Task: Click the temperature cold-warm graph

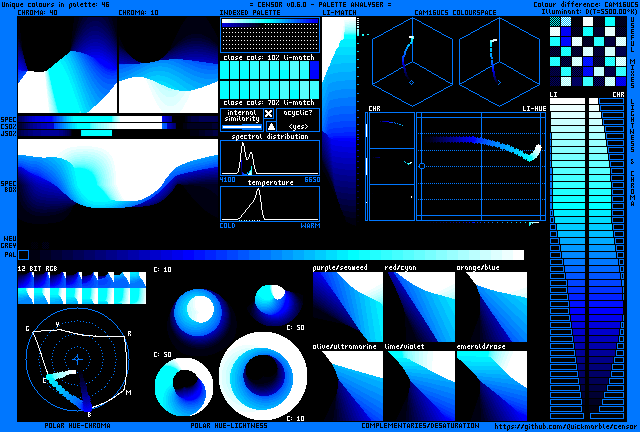Action: pos(270,204)
